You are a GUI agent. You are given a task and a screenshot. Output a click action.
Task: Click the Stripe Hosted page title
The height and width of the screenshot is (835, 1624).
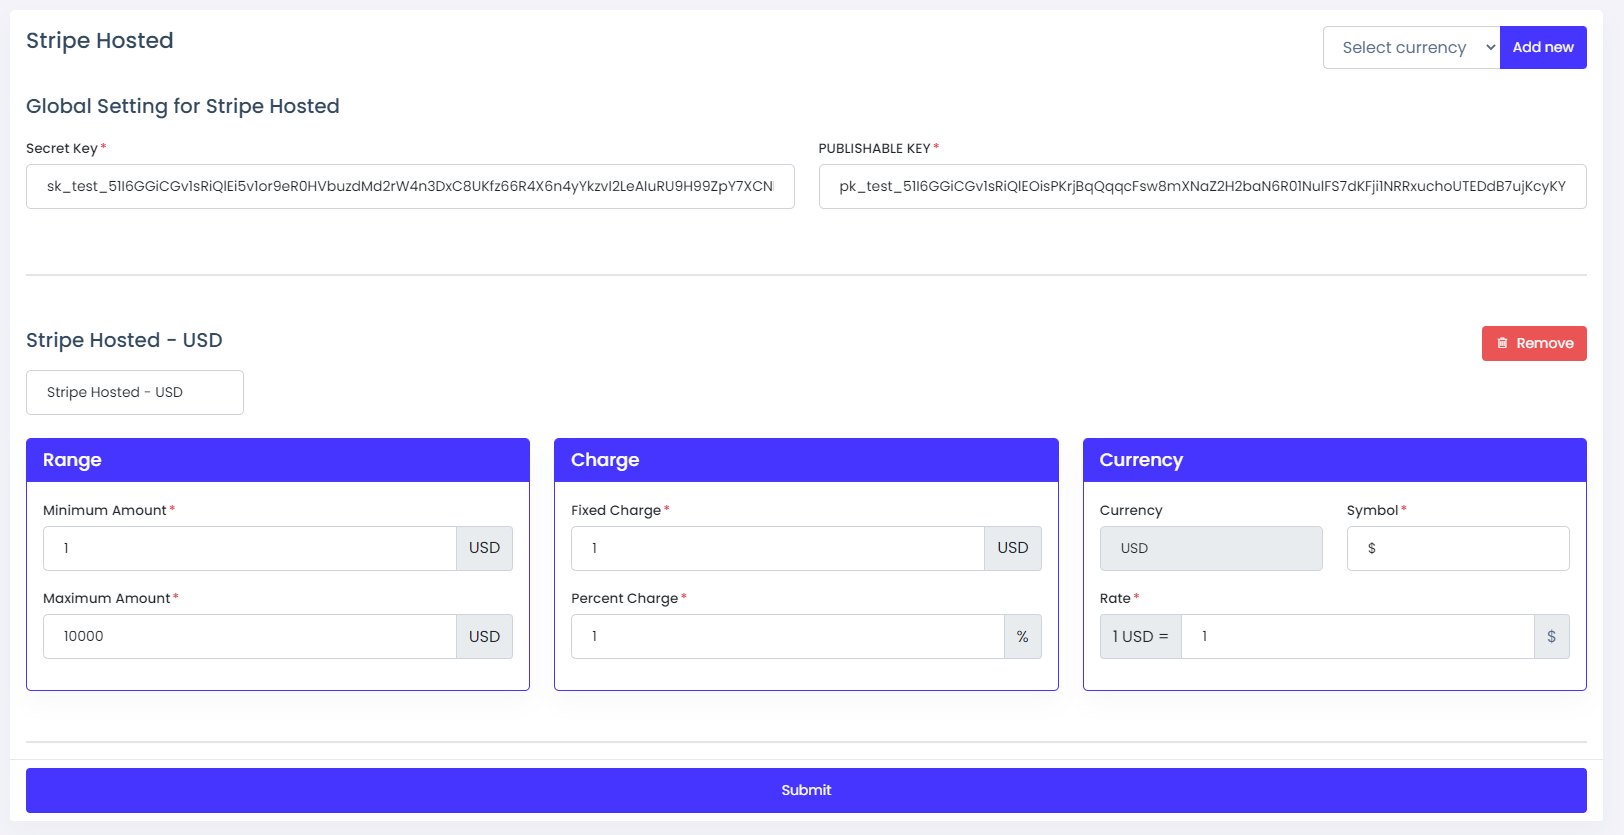pyautogui.click(x=100, y=41)
